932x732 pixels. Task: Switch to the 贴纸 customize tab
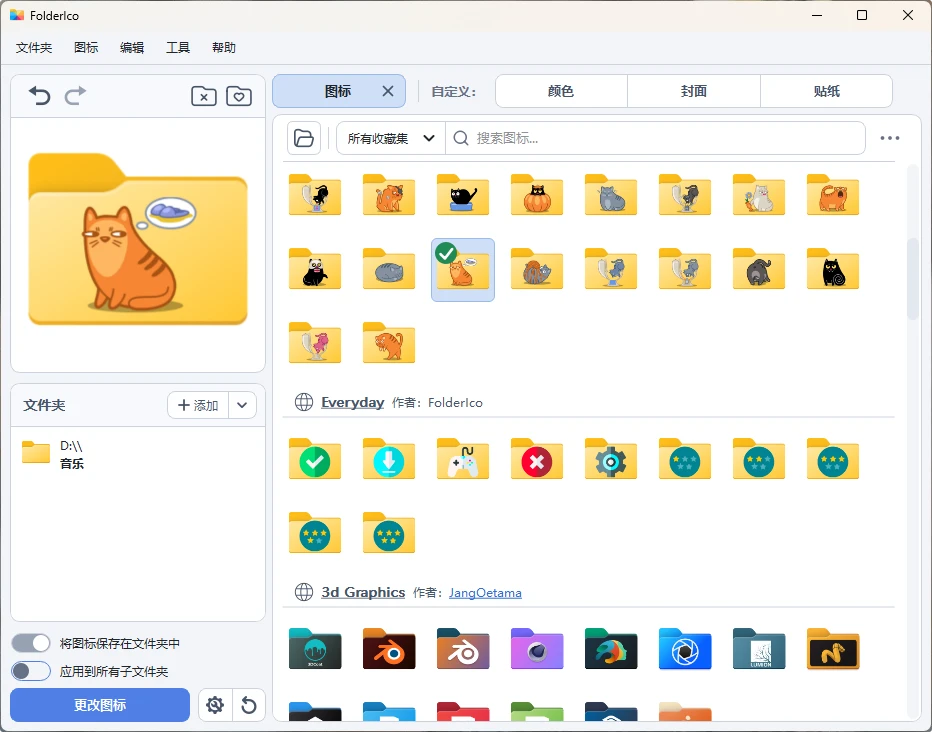coord(827,92)
